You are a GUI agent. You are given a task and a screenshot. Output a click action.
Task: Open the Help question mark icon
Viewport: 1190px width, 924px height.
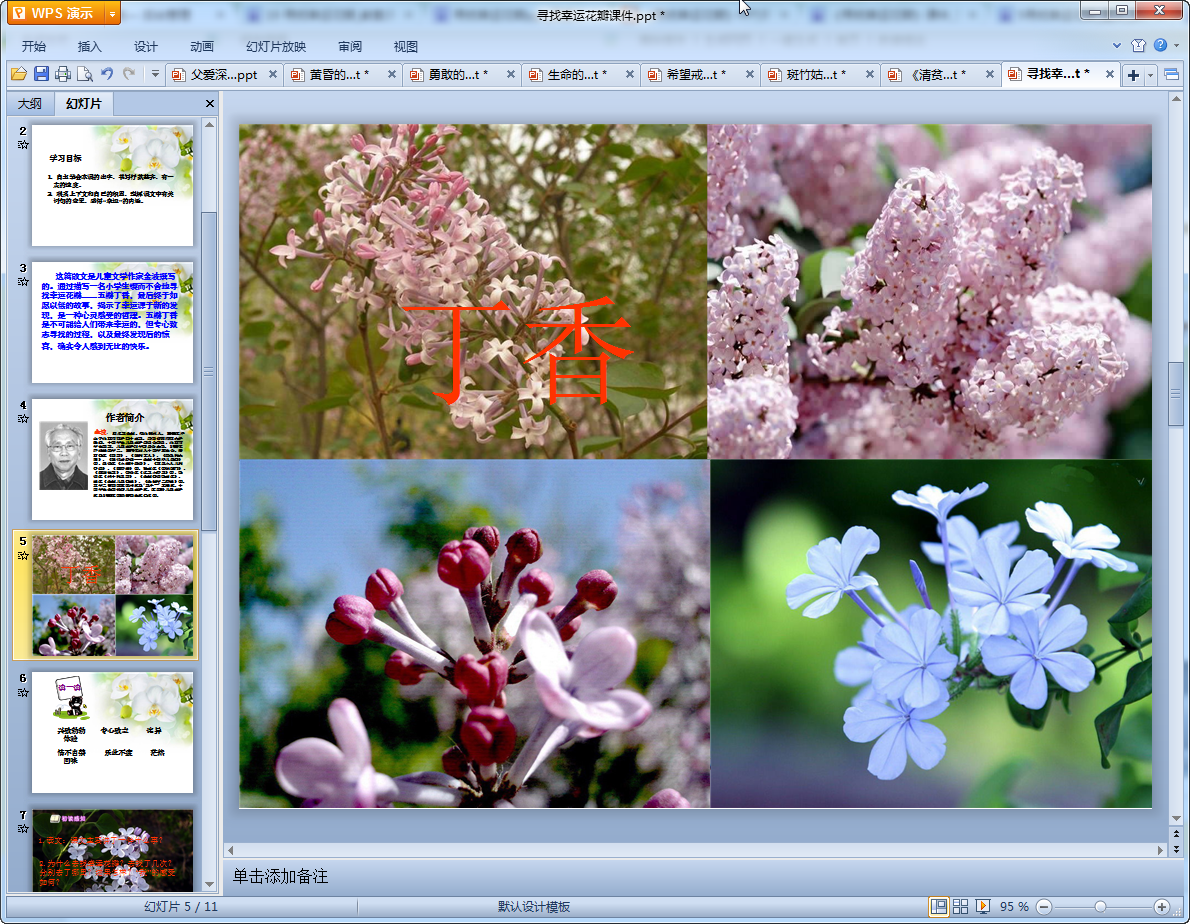(1160, 46)
